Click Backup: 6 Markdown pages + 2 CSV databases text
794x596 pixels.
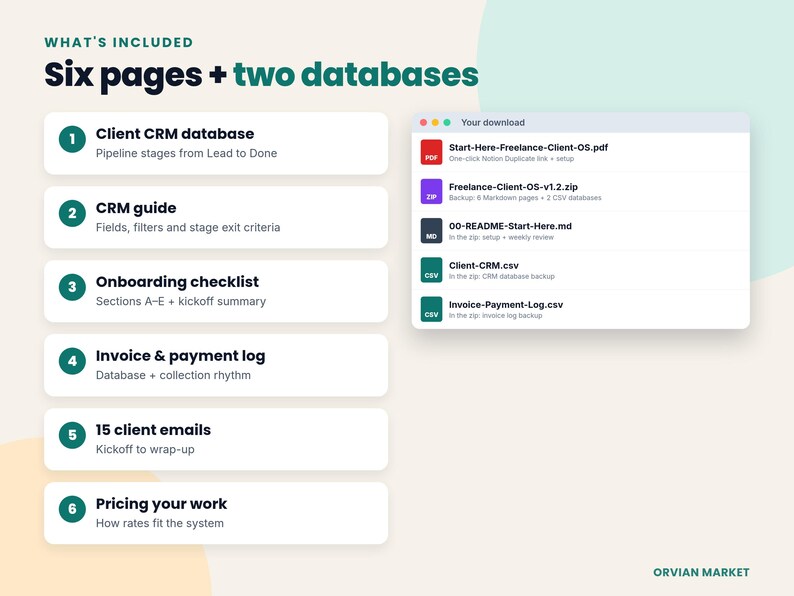(525, 198)
